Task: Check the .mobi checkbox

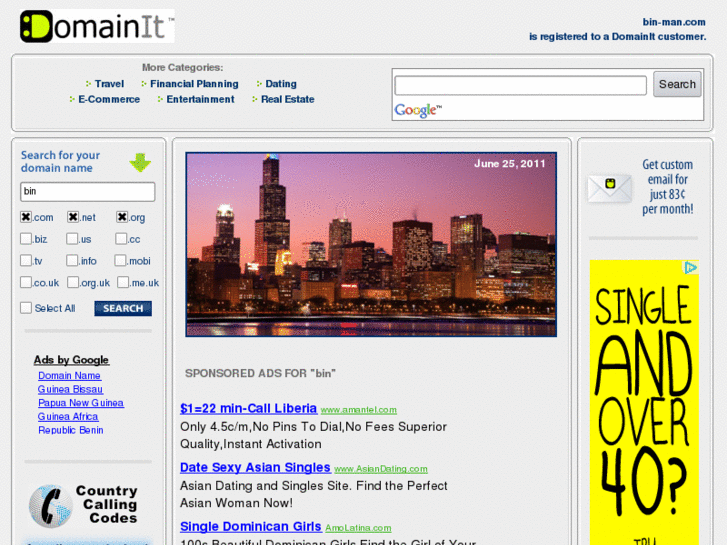Action: click(120, 260)
